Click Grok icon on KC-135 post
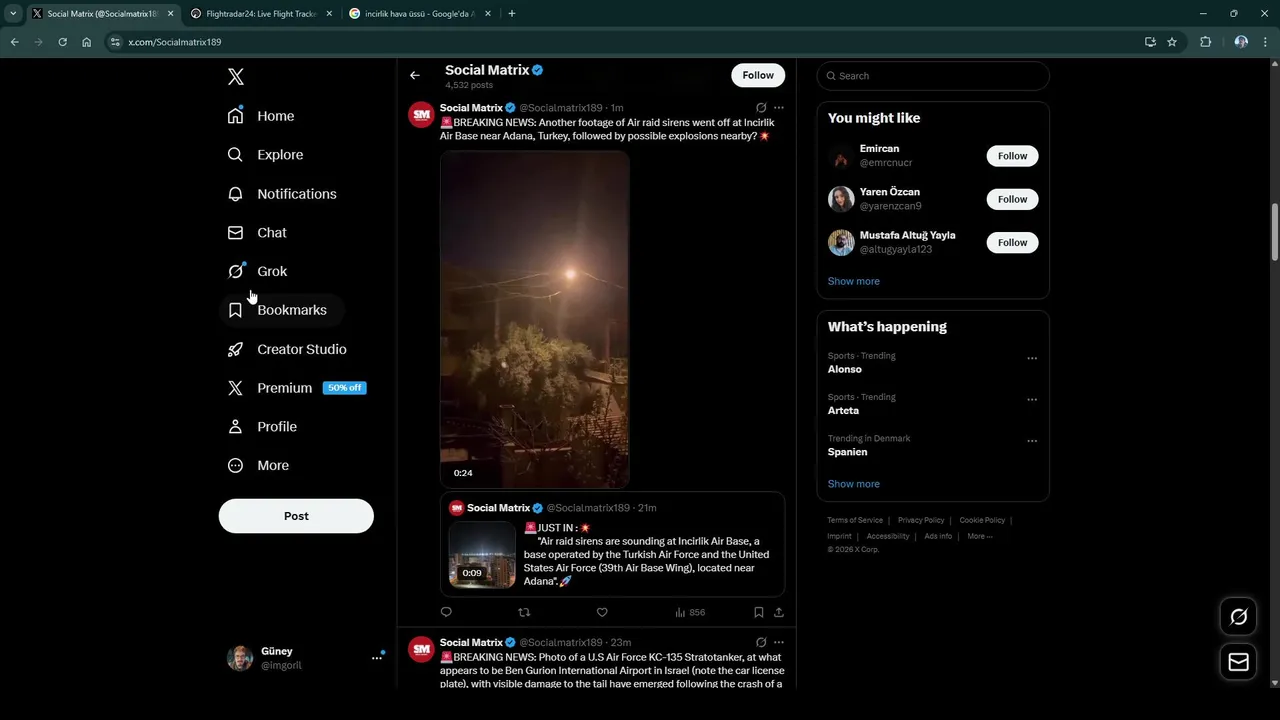Screen dimensions: 1280x720 tap(761, 643)
